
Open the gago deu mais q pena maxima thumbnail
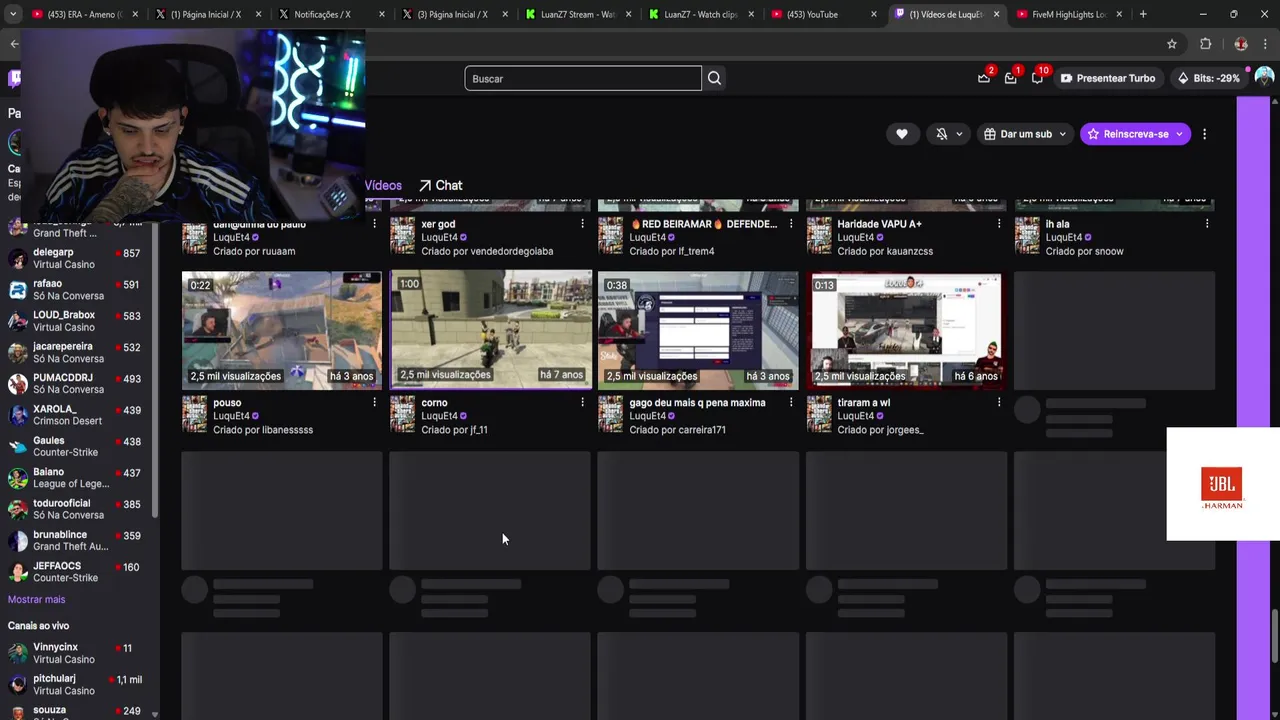[x=698, y=330]
